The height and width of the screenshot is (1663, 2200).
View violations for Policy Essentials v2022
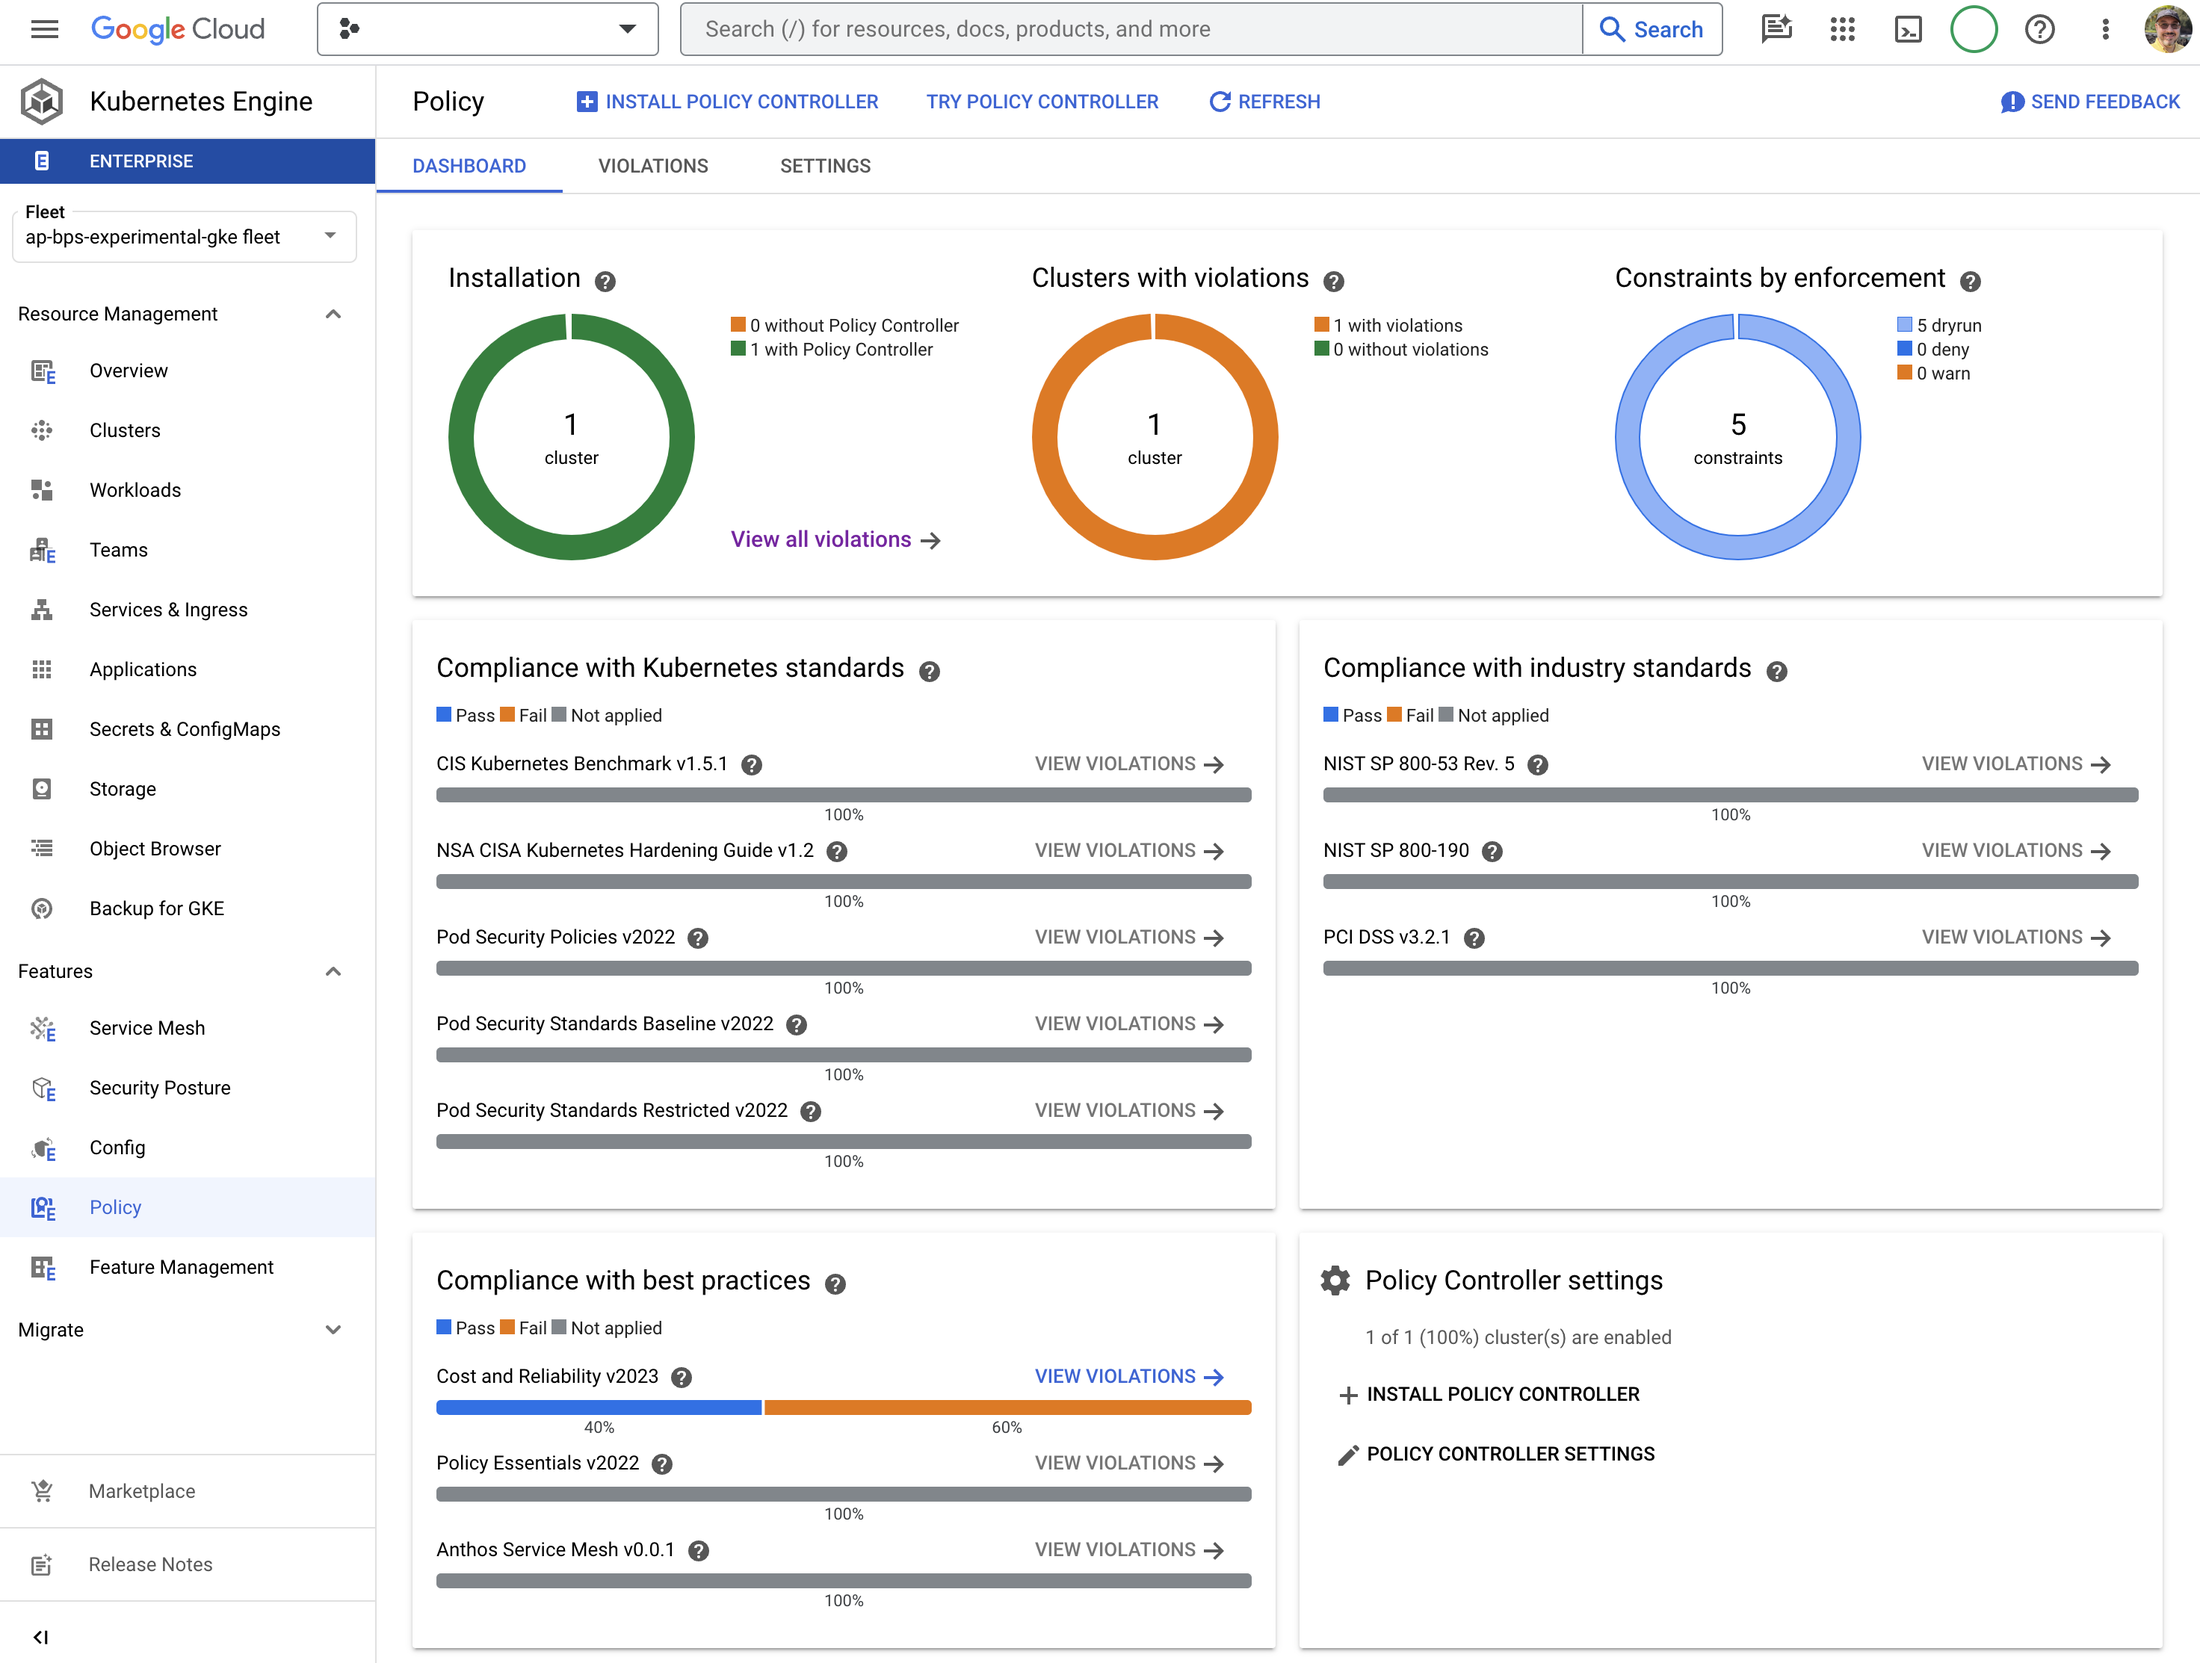(x=1129, y=1464)
